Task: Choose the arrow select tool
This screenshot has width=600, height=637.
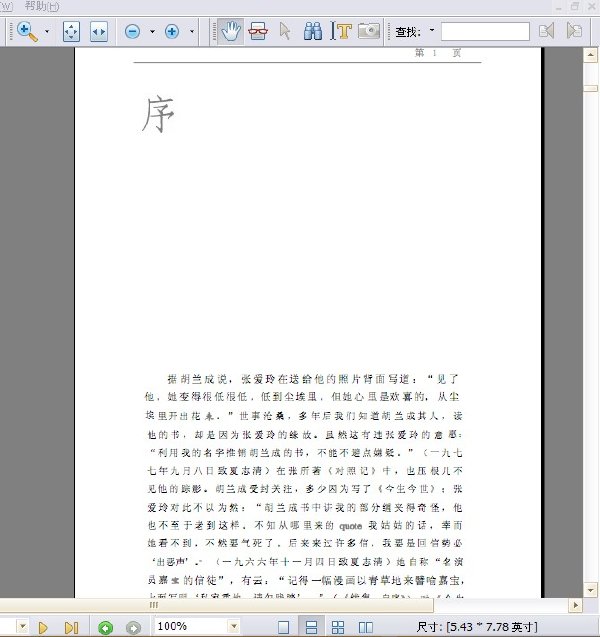Action: pos(285,32)
